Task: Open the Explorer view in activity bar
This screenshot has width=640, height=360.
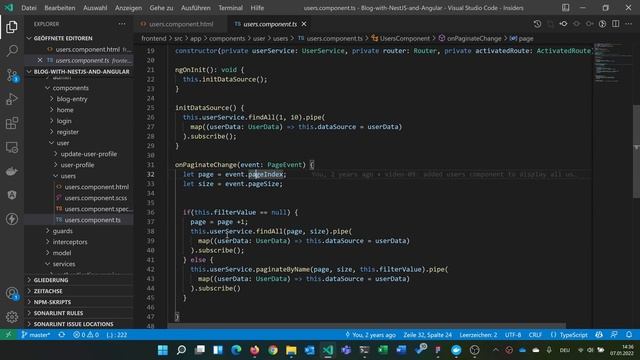Action: pos(12,27)
